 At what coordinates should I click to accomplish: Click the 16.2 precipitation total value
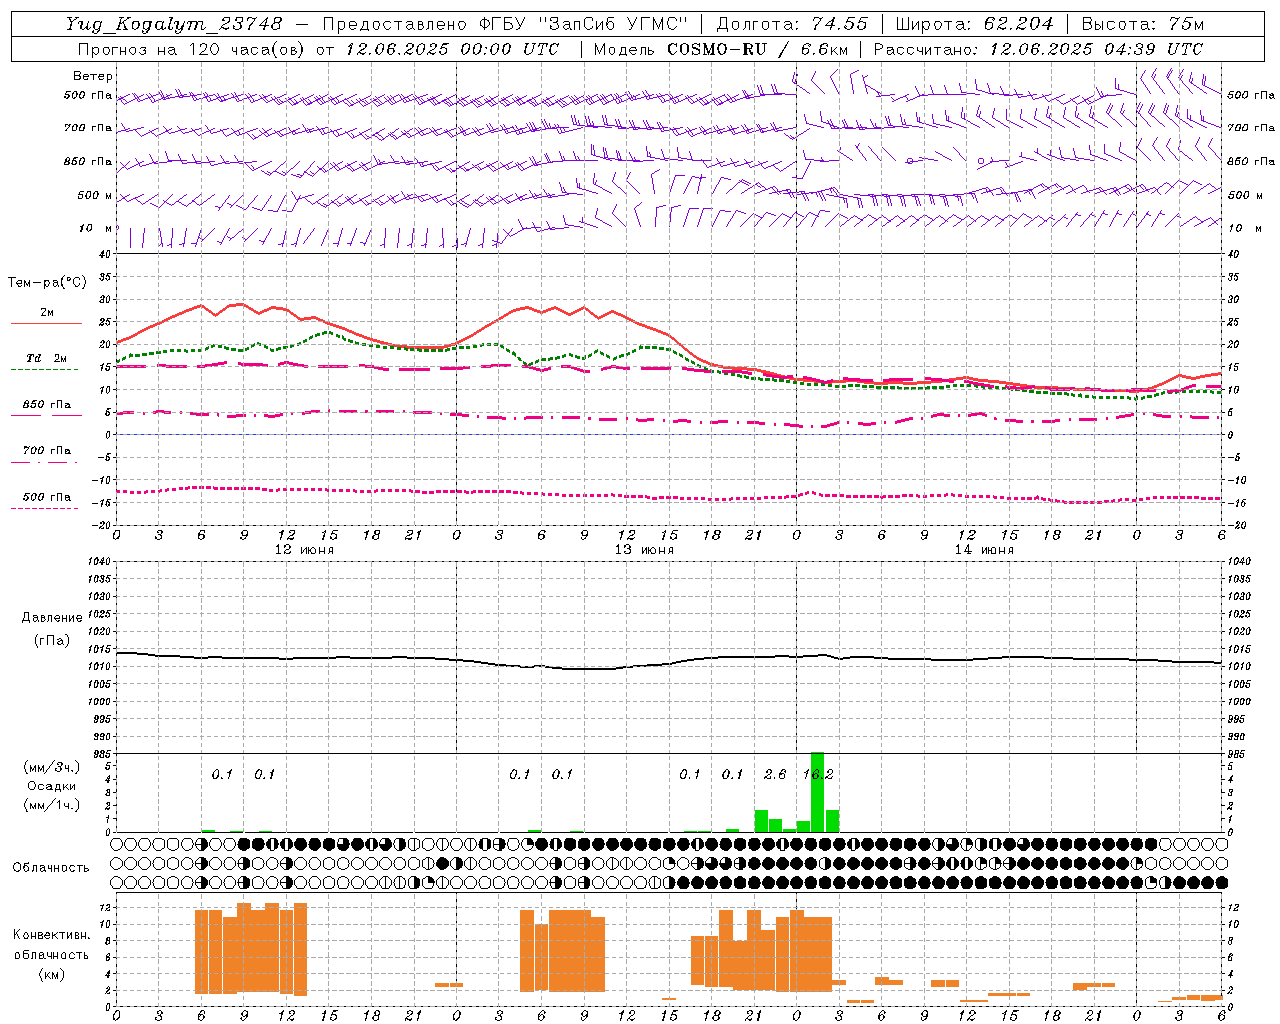tap(818, 774)
